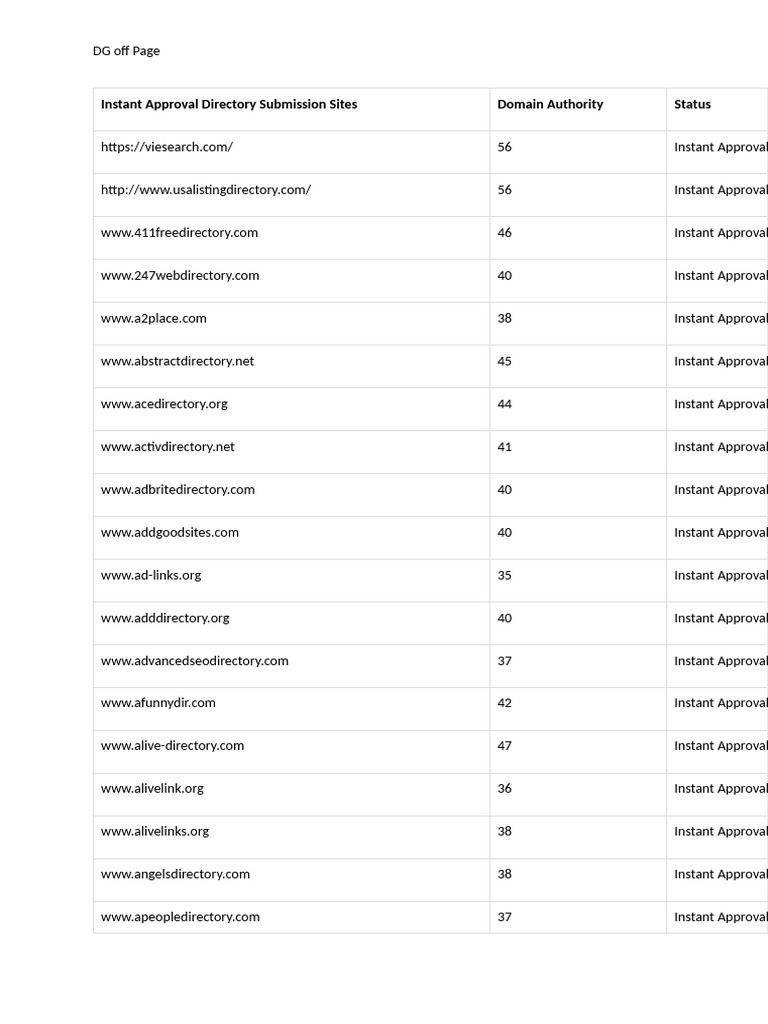Select the www.ad-links.org entry

coord(151,576)
